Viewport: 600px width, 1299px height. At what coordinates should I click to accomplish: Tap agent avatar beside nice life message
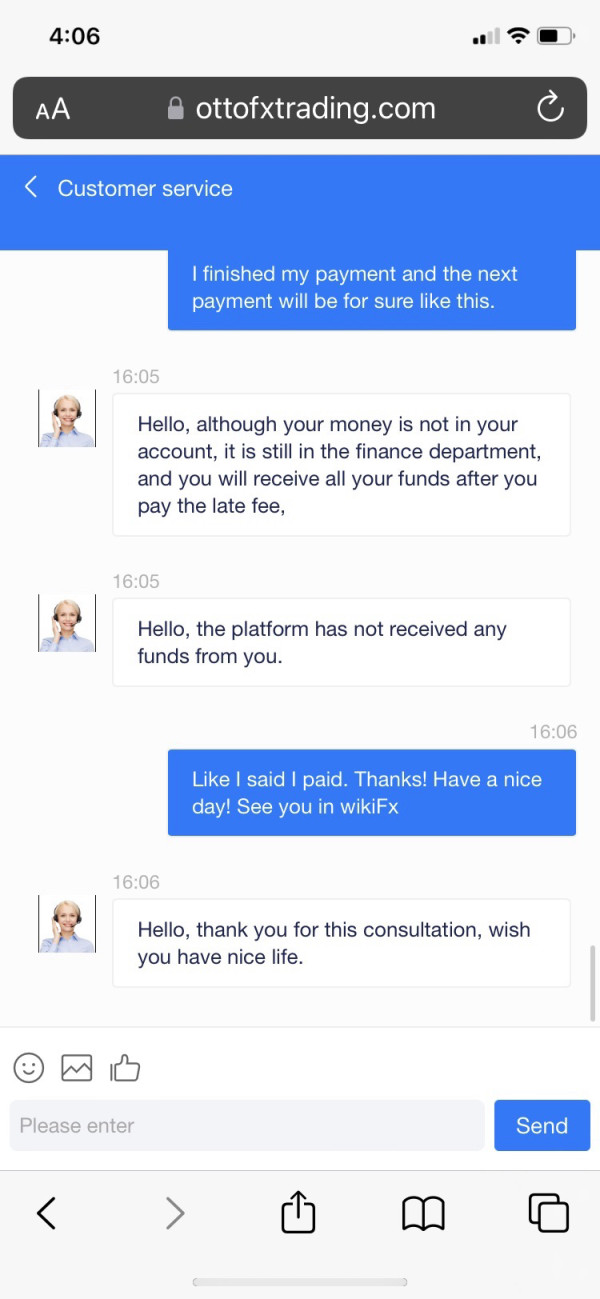click(67, 924)
